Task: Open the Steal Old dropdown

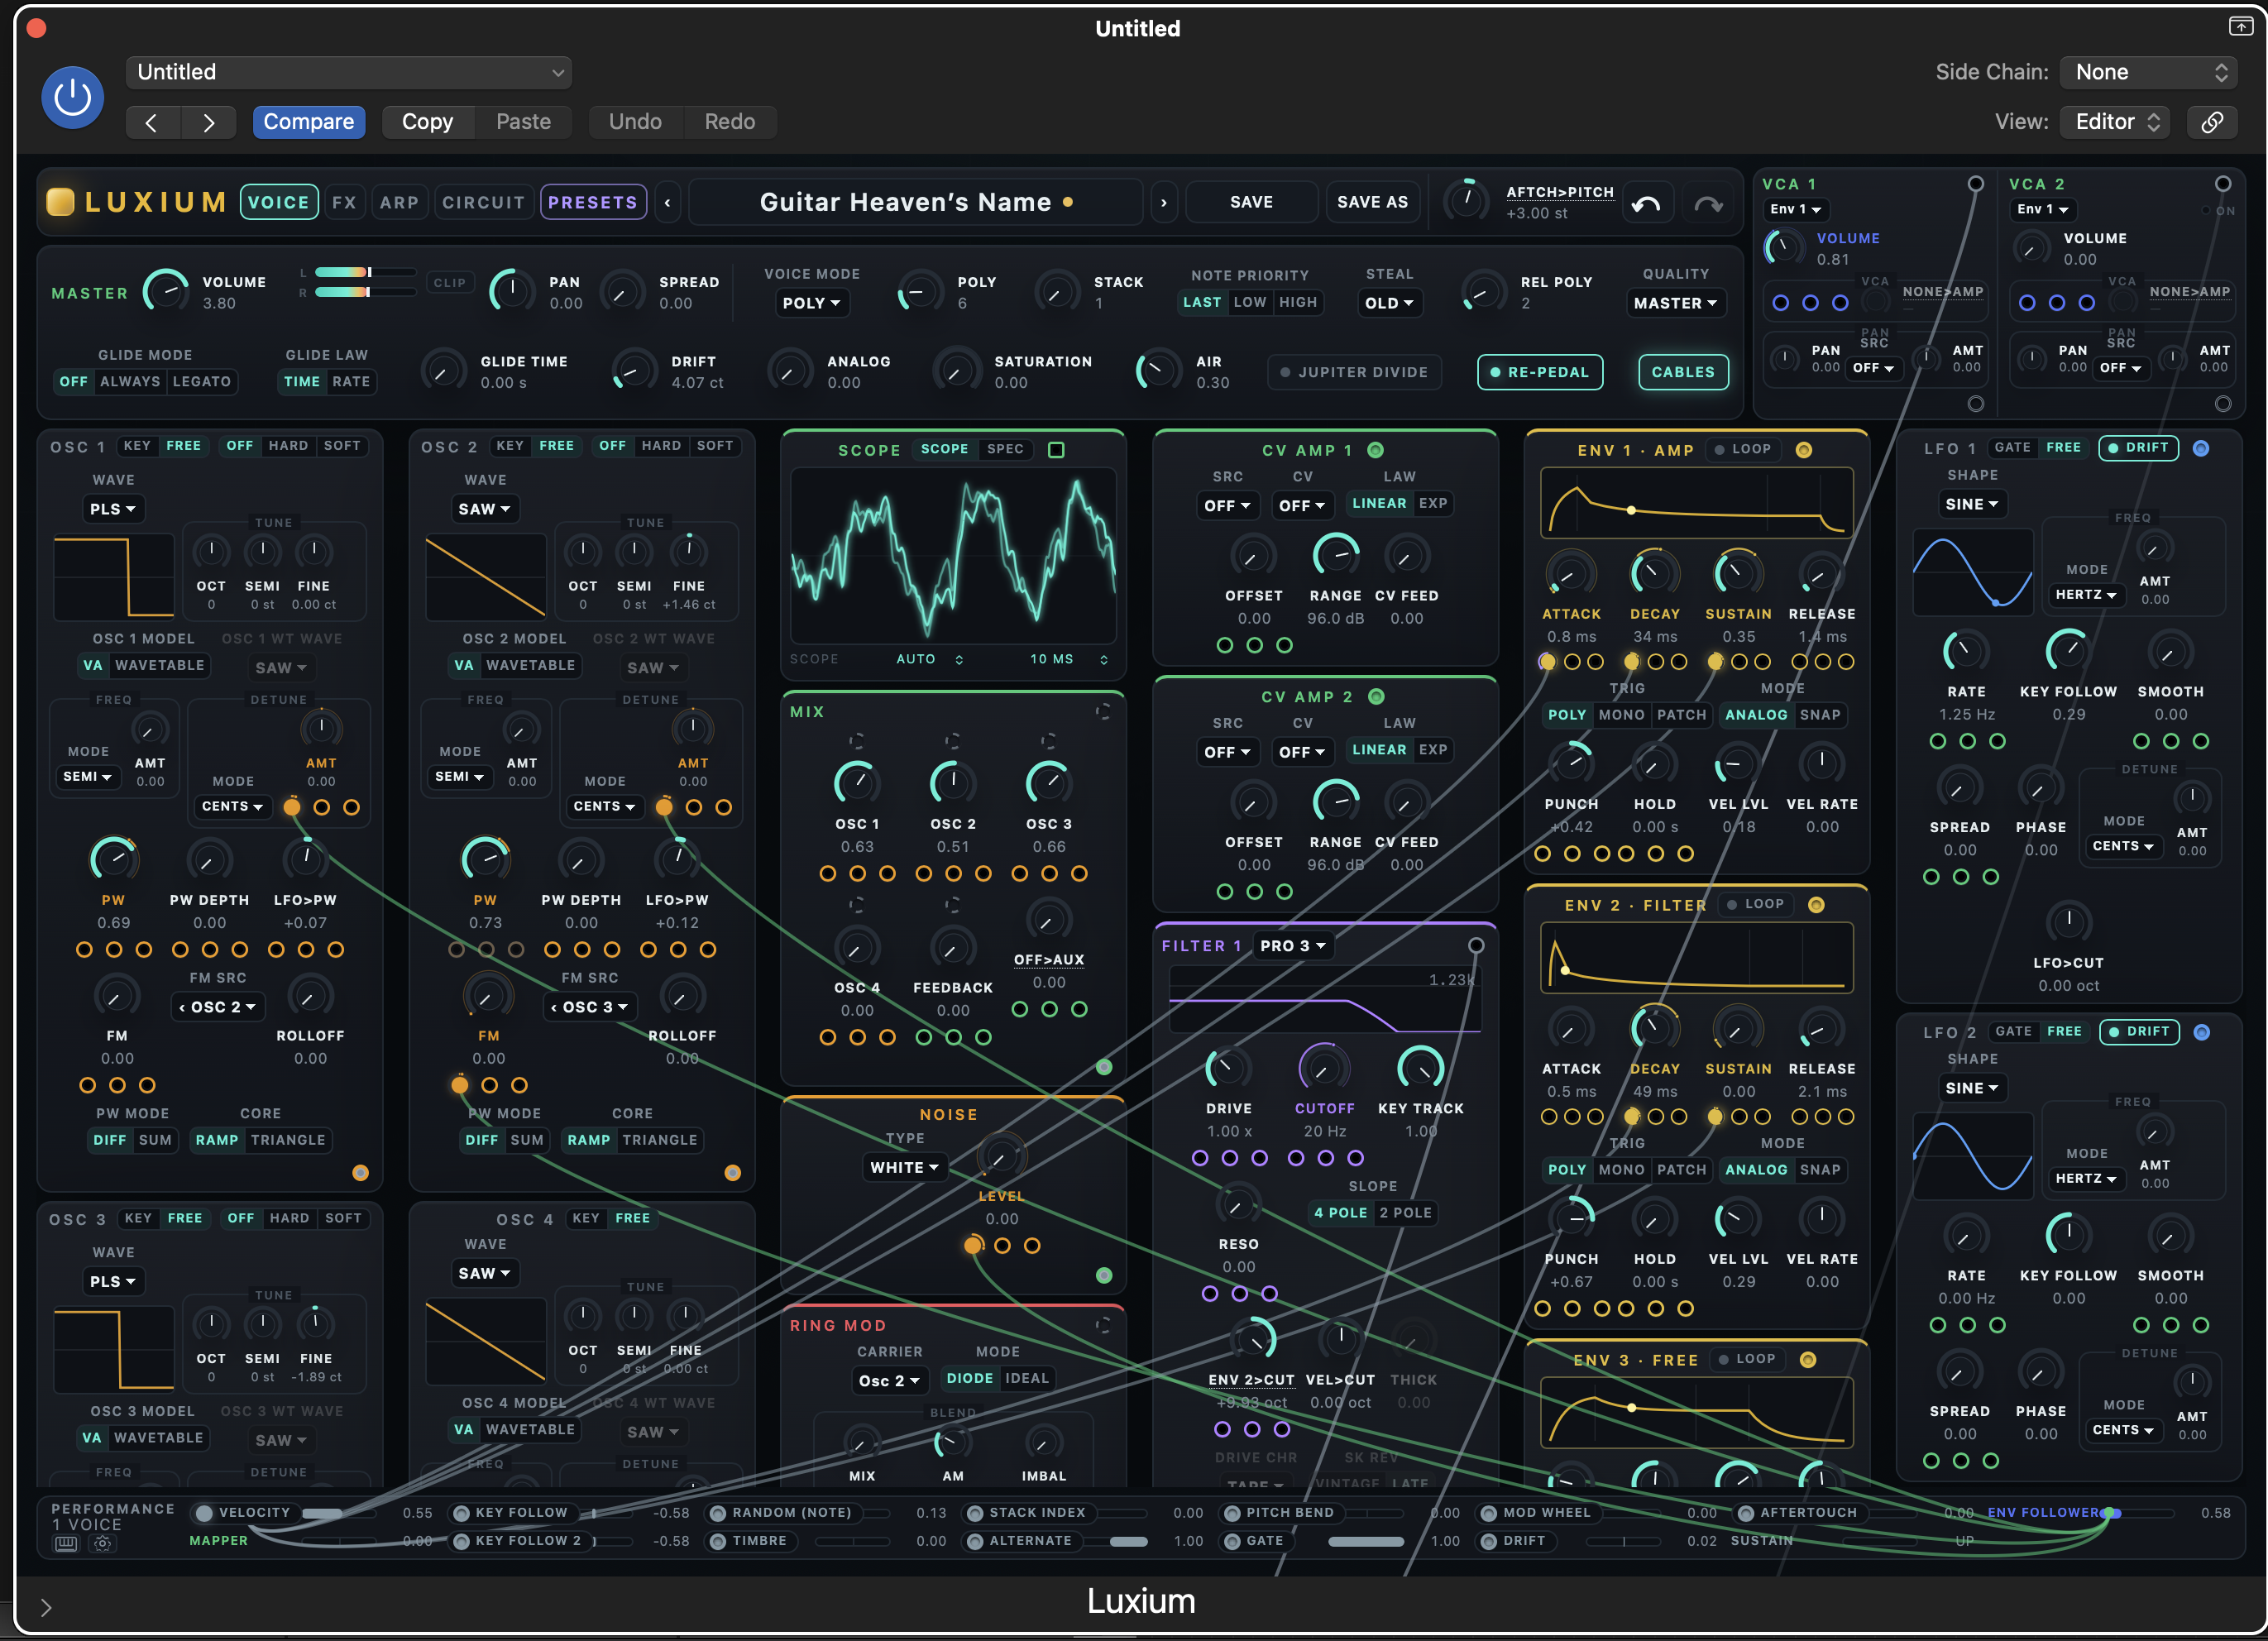Action: [1389, 303]
